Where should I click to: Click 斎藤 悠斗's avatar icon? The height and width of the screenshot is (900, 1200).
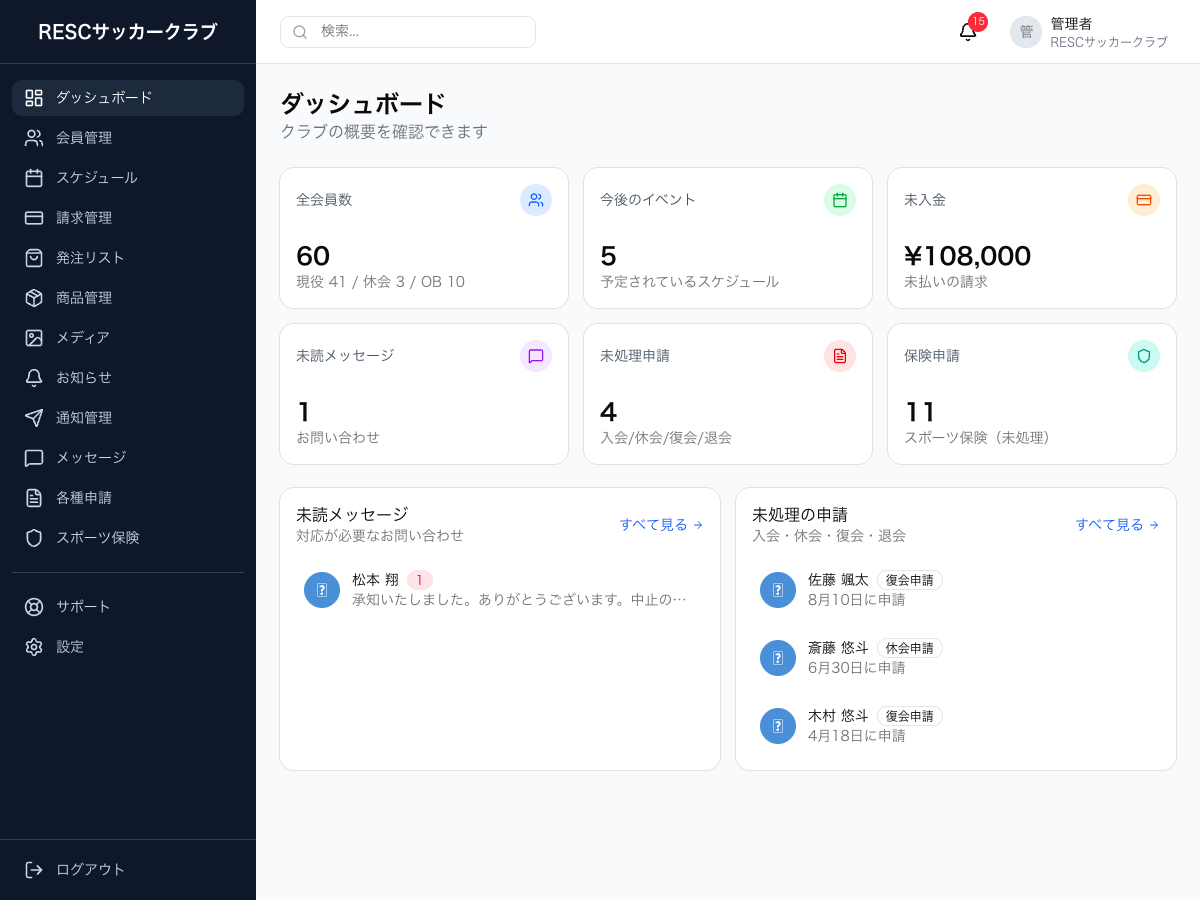tap(778, 658)
